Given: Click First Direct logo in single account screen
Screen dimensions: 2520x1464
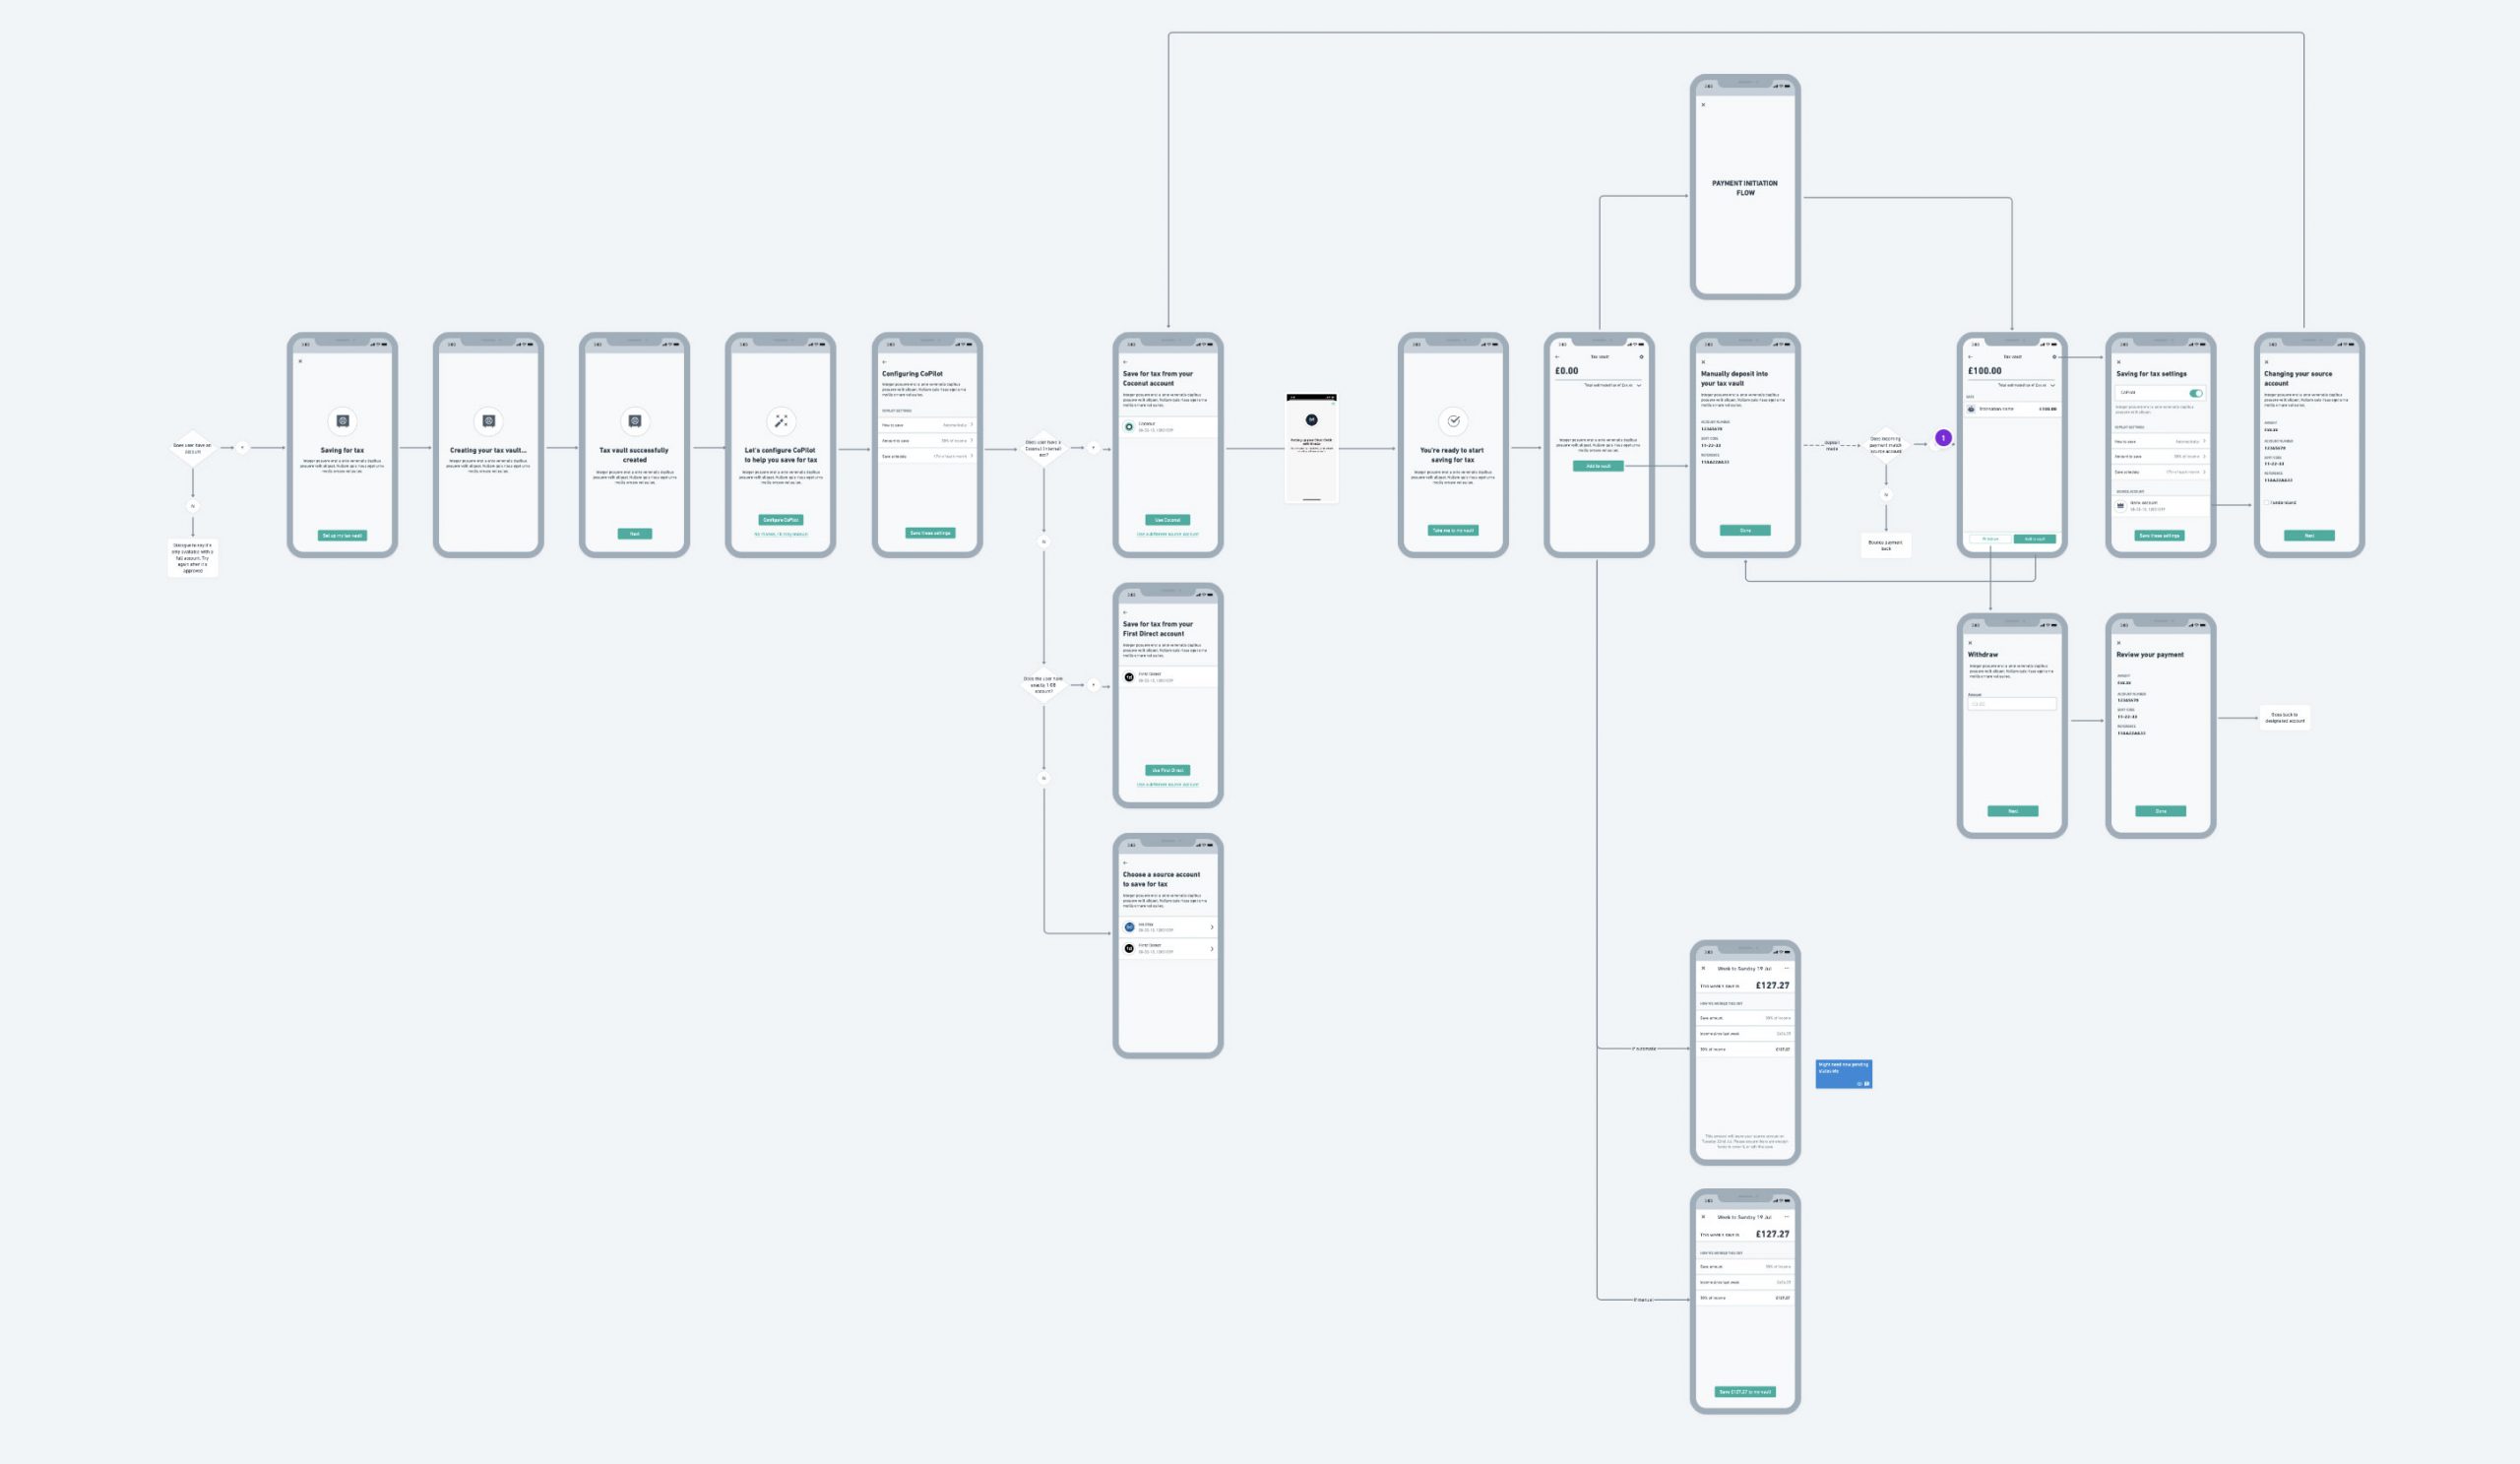Looking at the screenshot, I should (1129, 677).
